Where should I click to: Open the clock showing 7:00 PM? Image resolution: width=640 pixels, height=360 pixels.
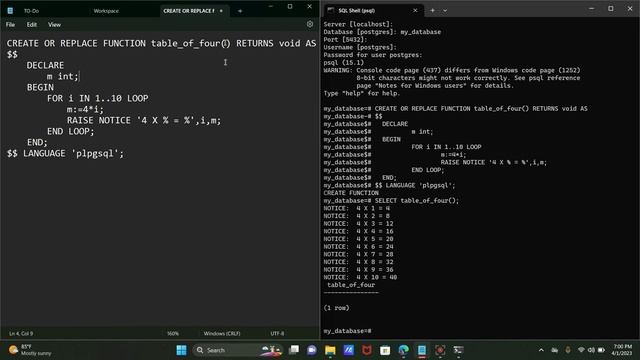622,350
